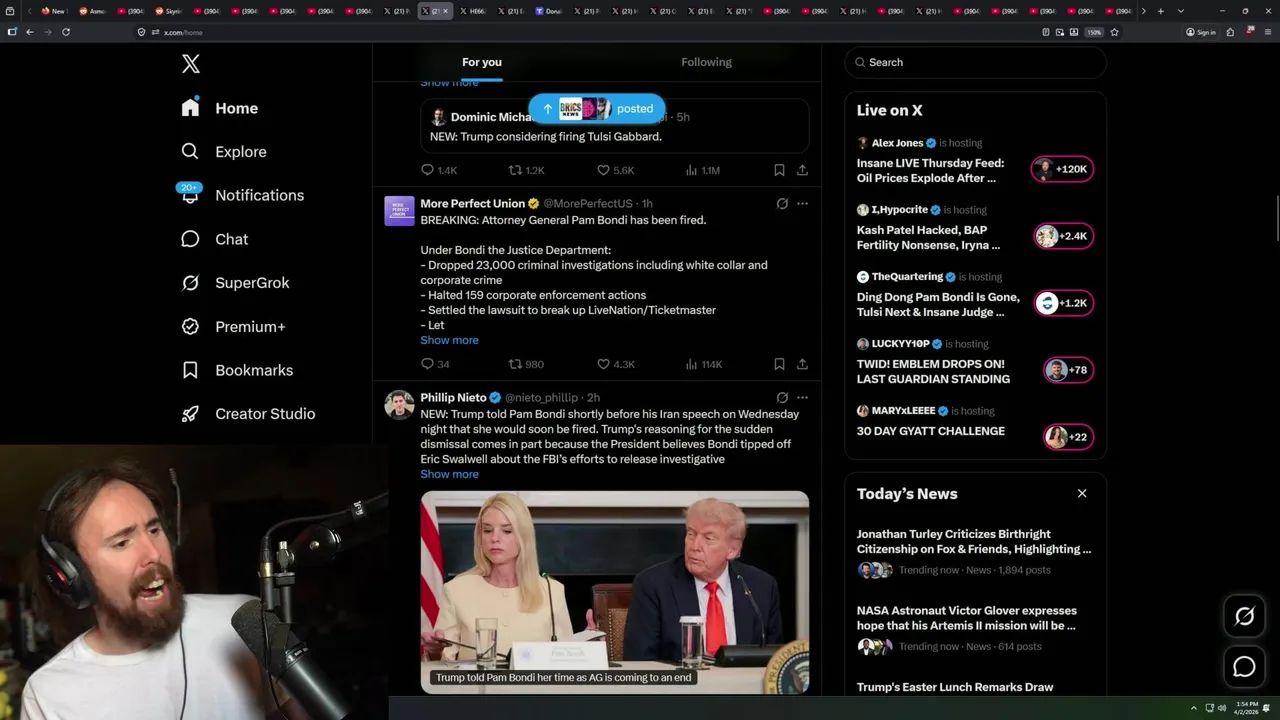
Task: Share the More Perfect Union post
Action: [x=802, y=364]
